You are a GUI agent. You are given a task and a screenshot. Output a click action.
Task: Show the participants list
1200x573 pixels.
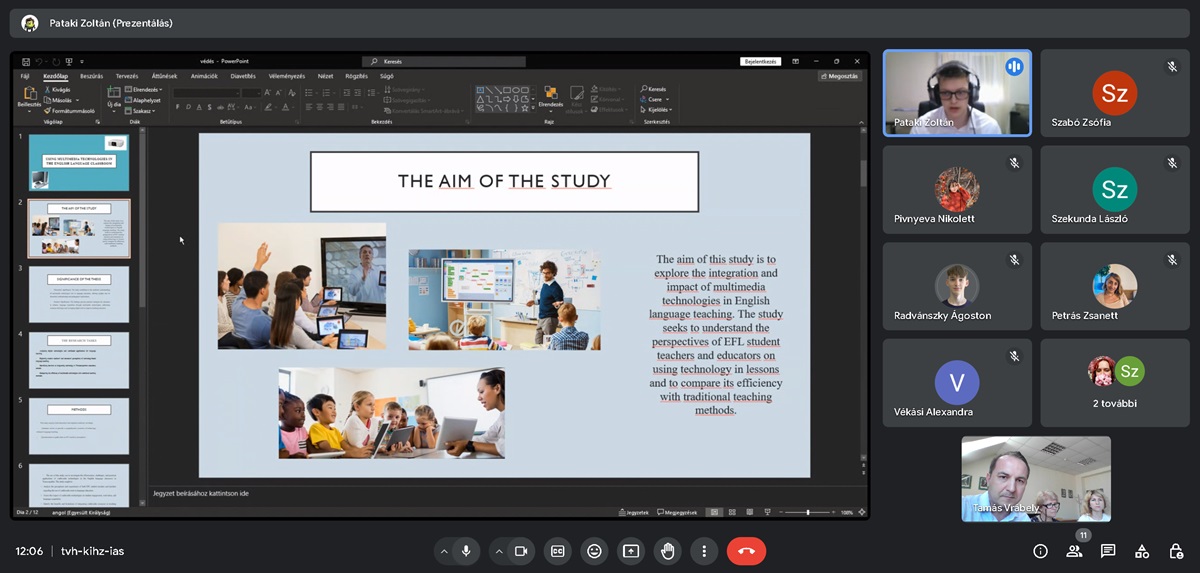point(1075,552)
